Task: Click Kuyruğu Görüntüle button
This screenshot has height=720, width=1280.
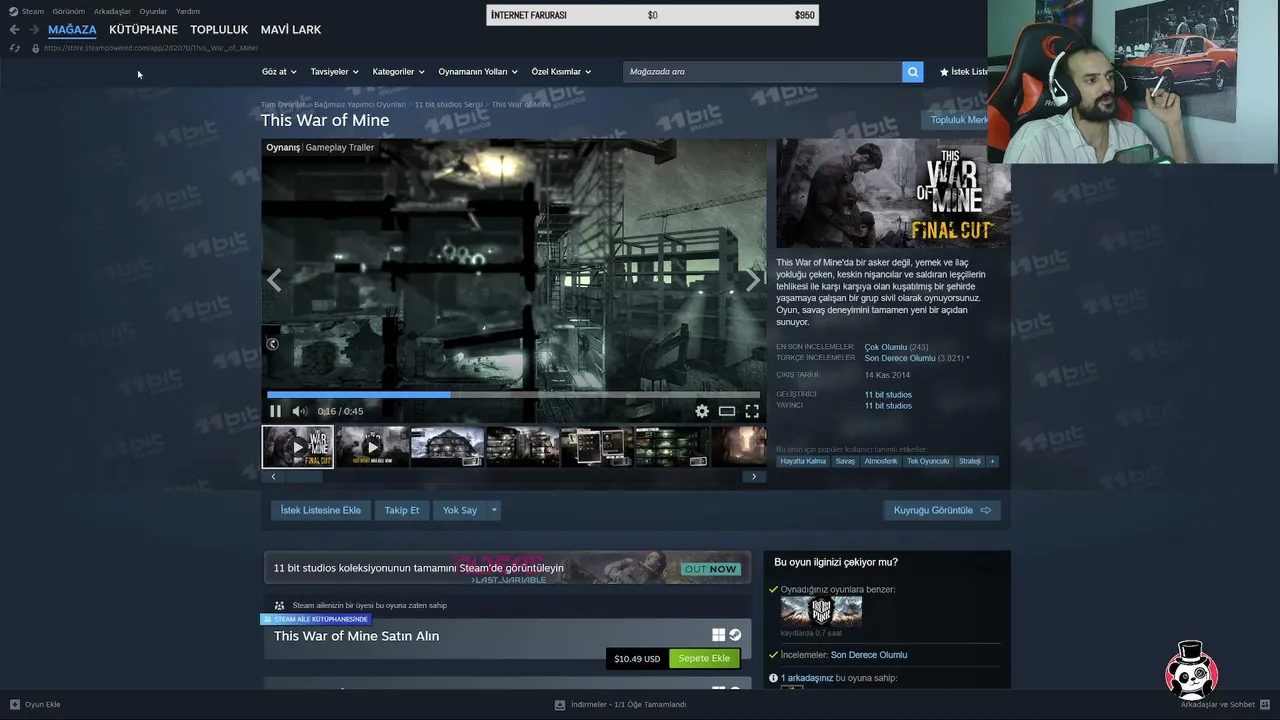Action: click(x=942, y=510)
